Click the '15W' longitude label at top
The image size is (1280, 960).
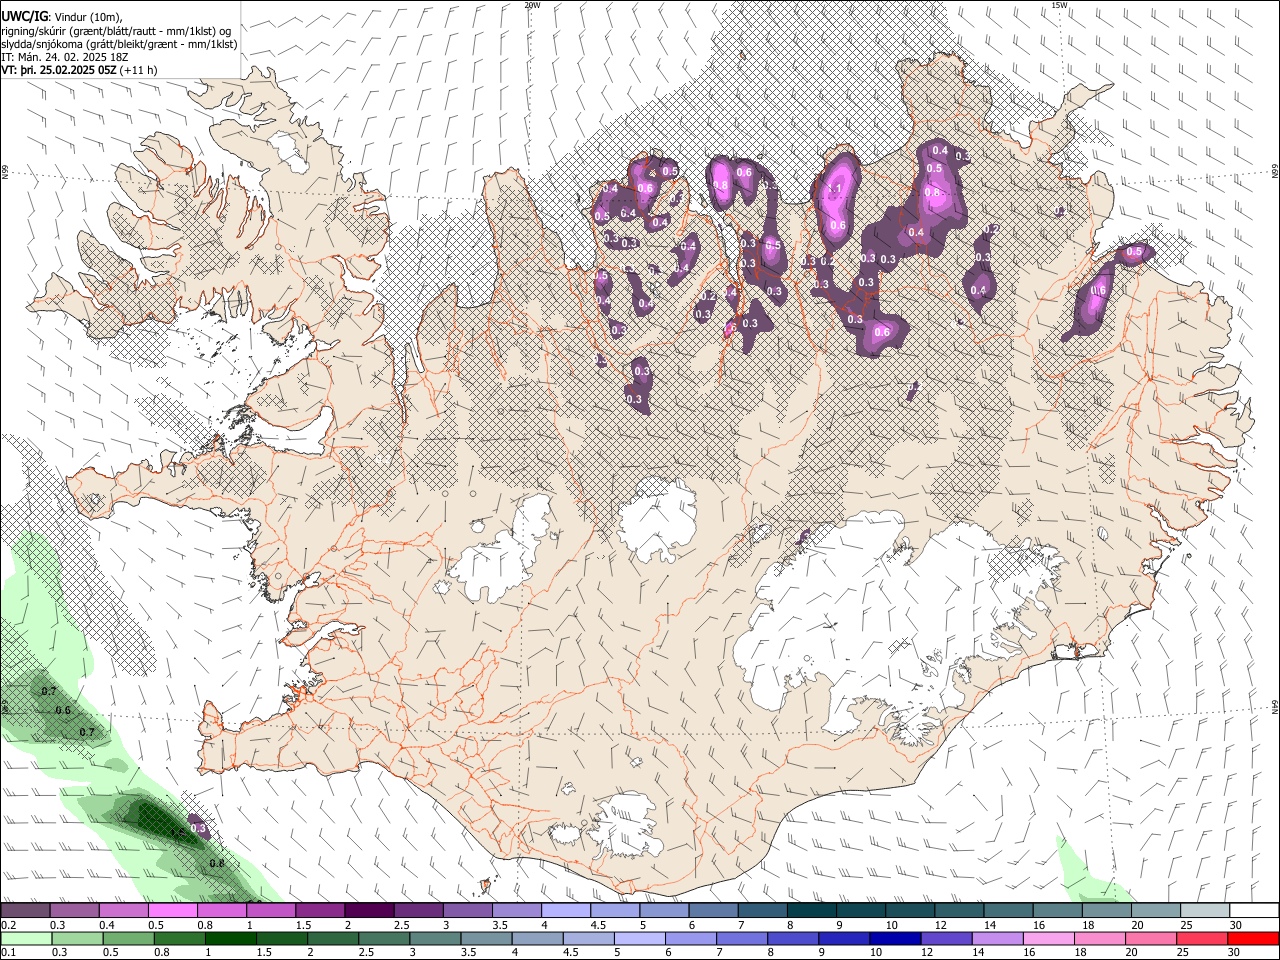coord(1059,5)
